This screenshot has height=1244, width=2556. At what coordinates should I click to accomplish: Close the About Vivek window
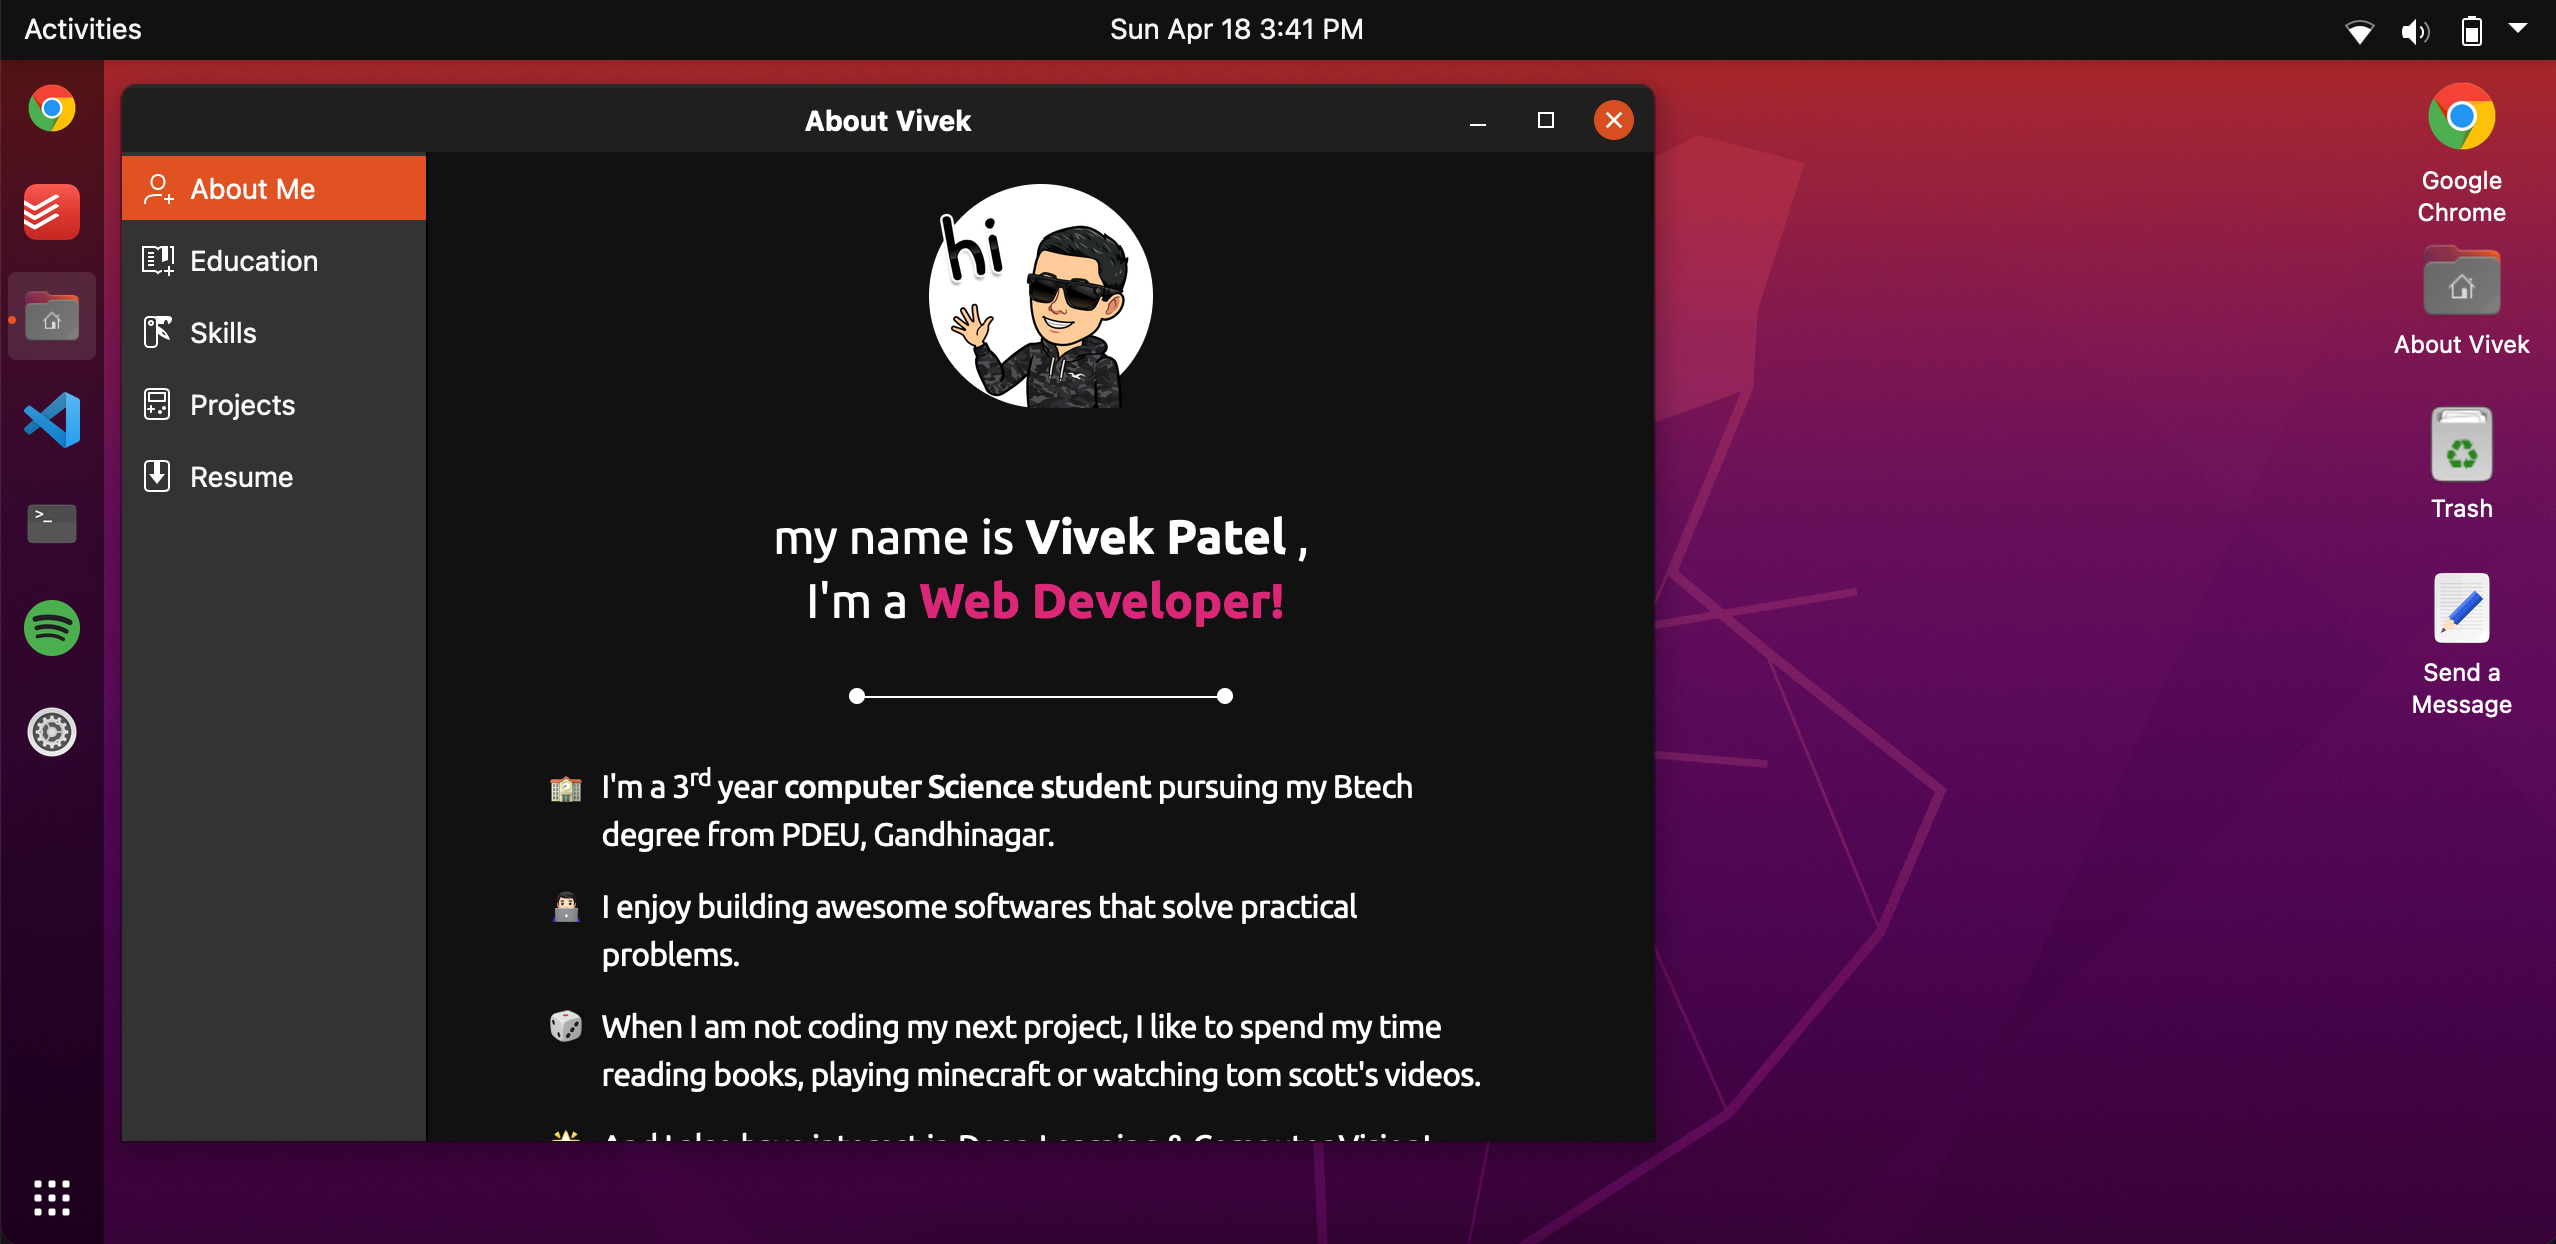[1613, 120]
